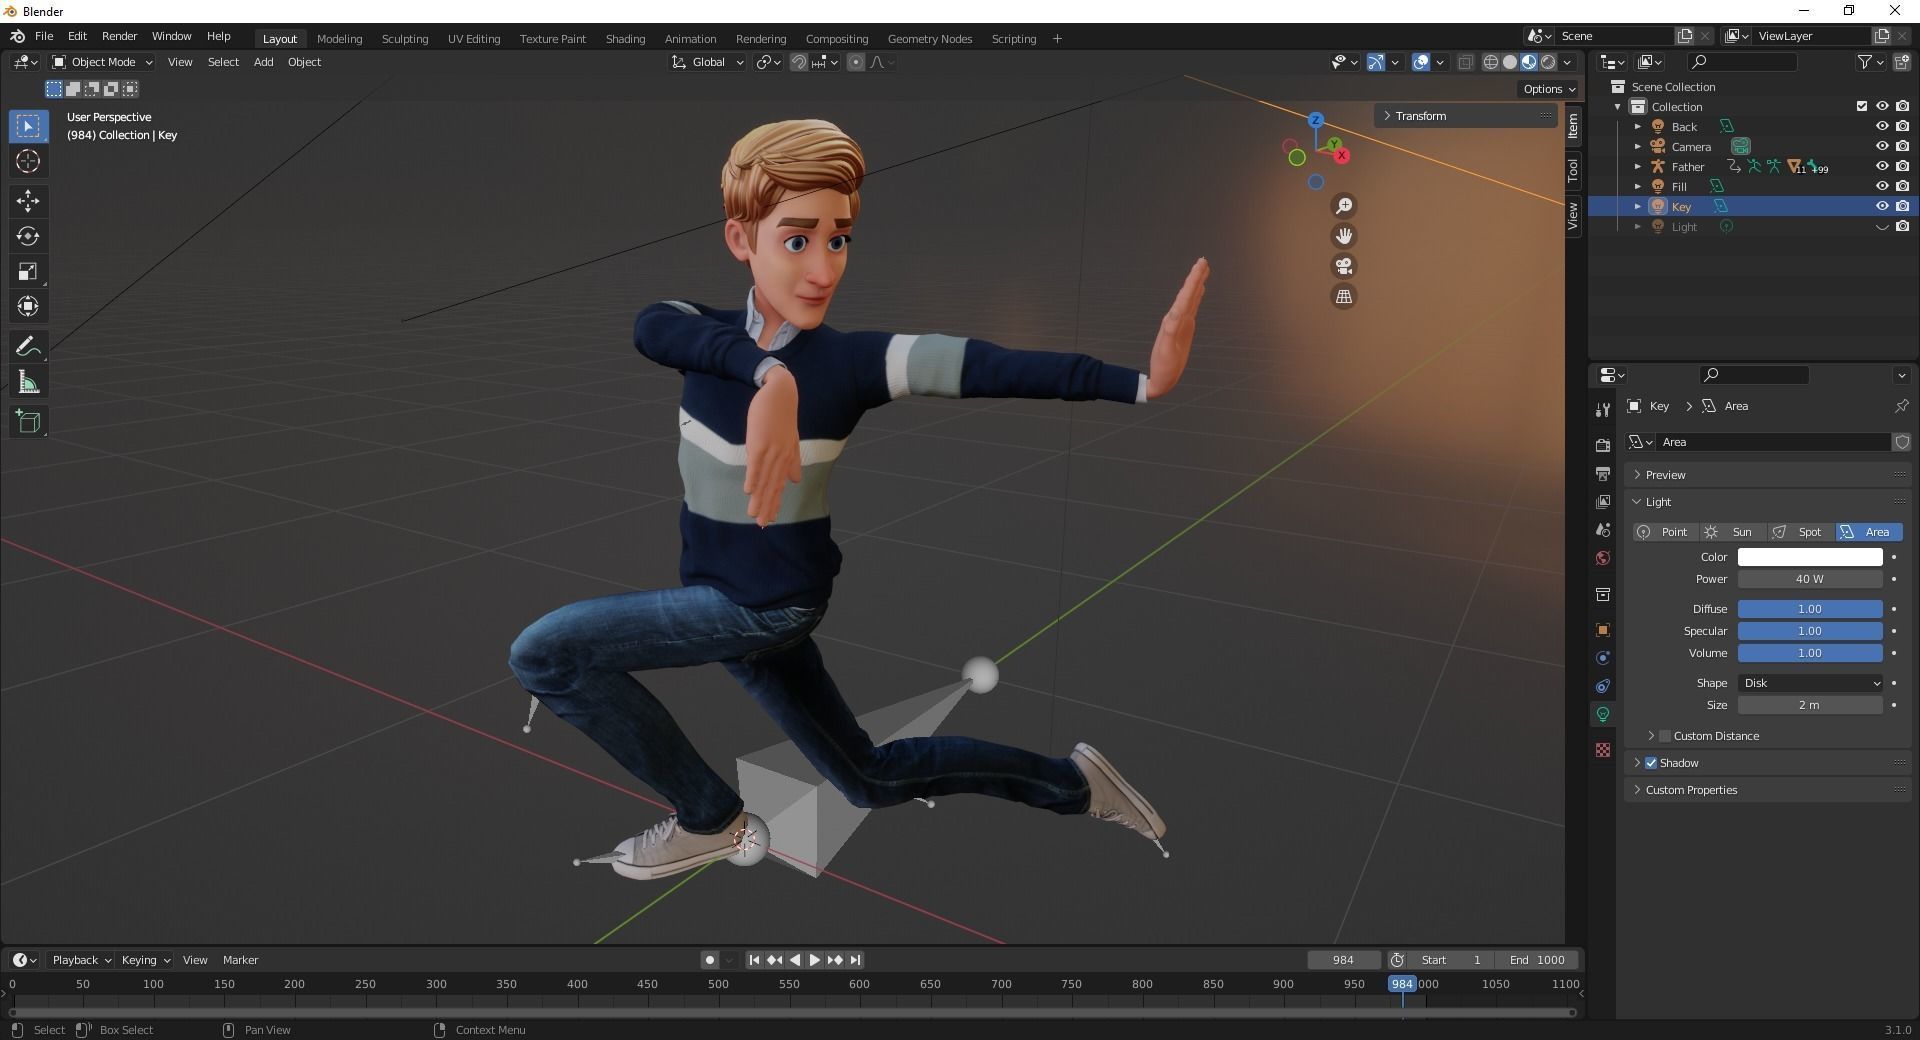Choose the Add Cube tool
Image resolution: width=1920 pixels, height=1040 pixels.
(x=28, y=421)
